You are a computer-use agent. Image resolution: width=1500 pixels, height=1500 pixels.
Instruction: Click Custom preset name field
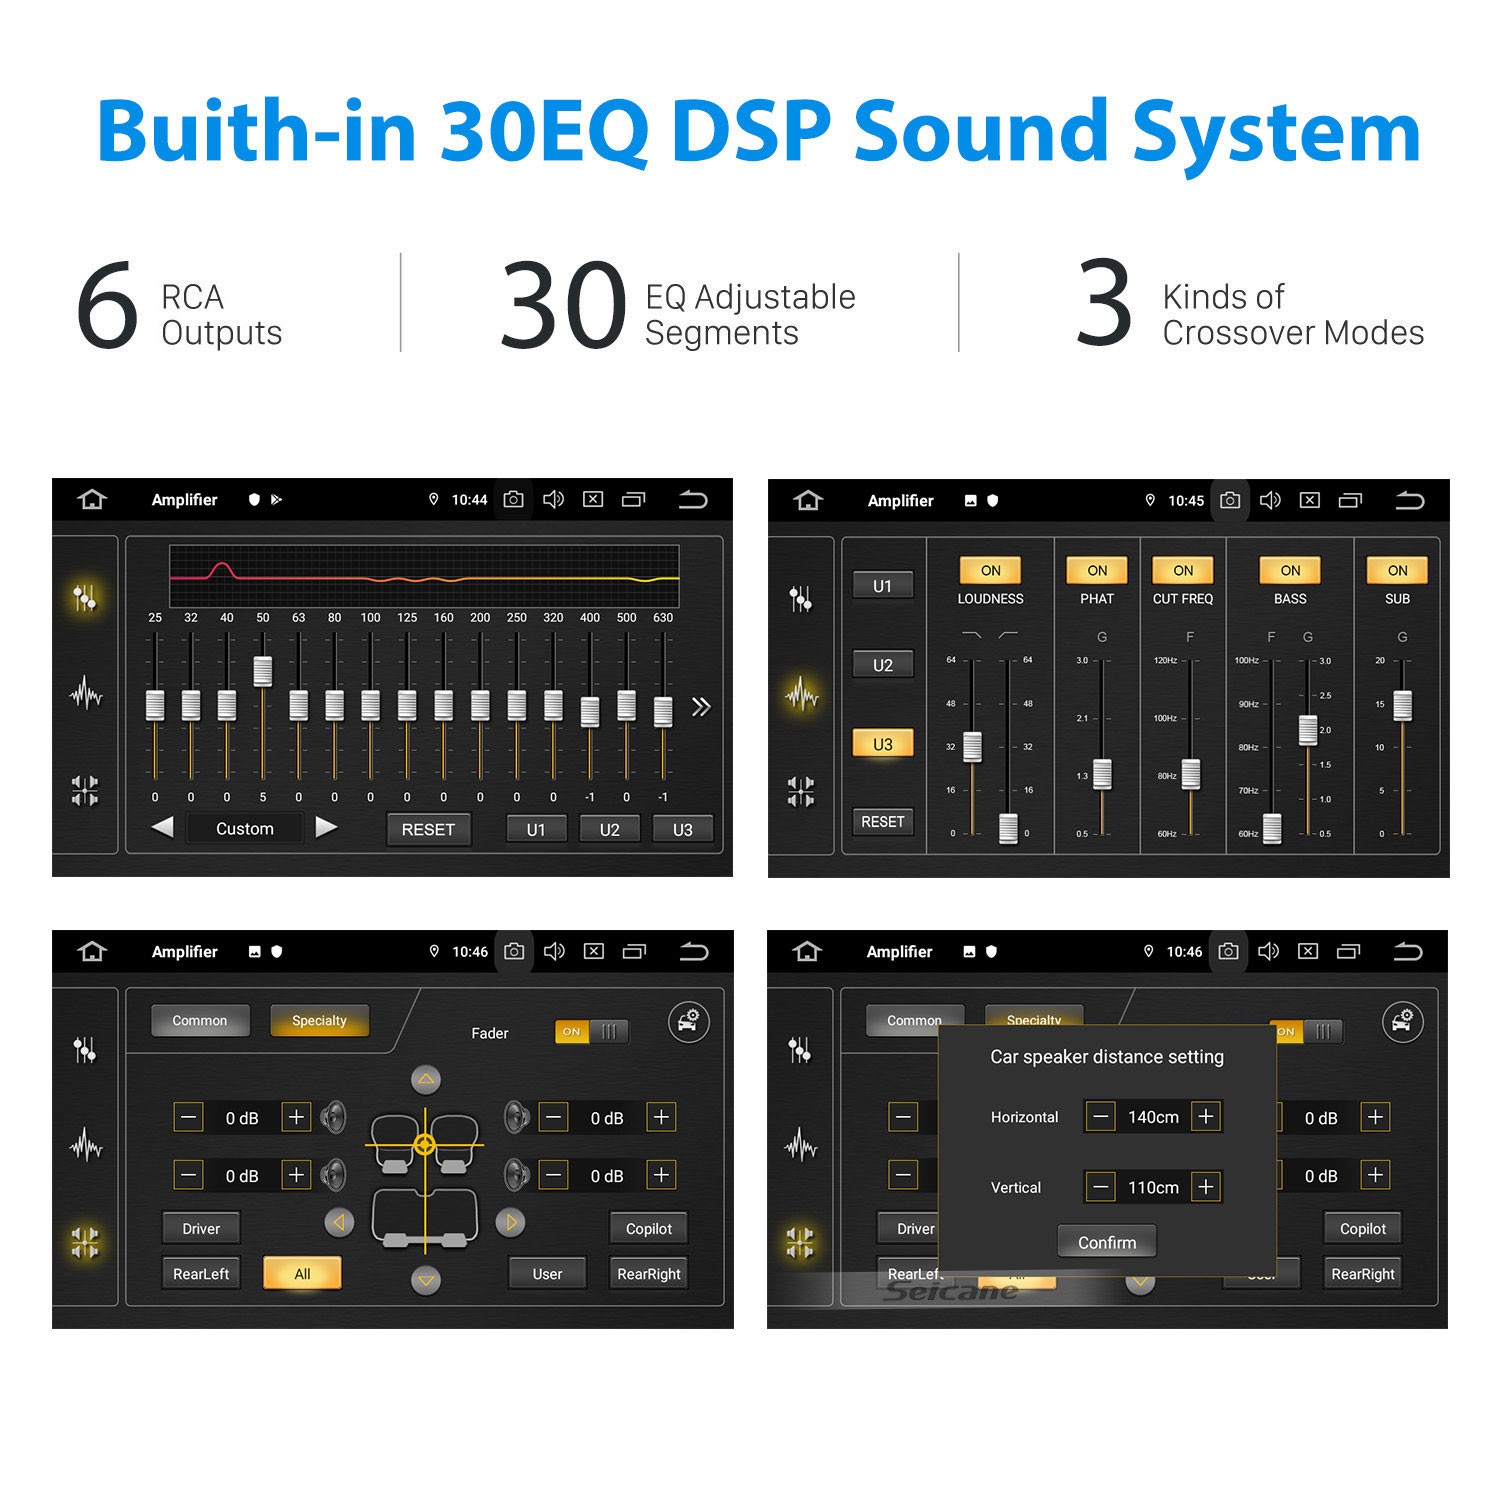pos(245,828)
